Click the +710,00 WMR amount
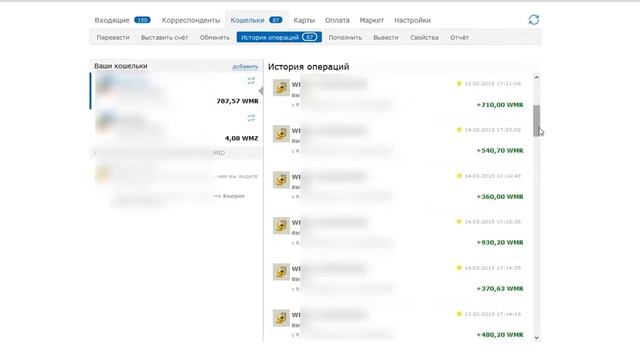Viewport: 640px width, 360px height. click(x=500, y=105)
